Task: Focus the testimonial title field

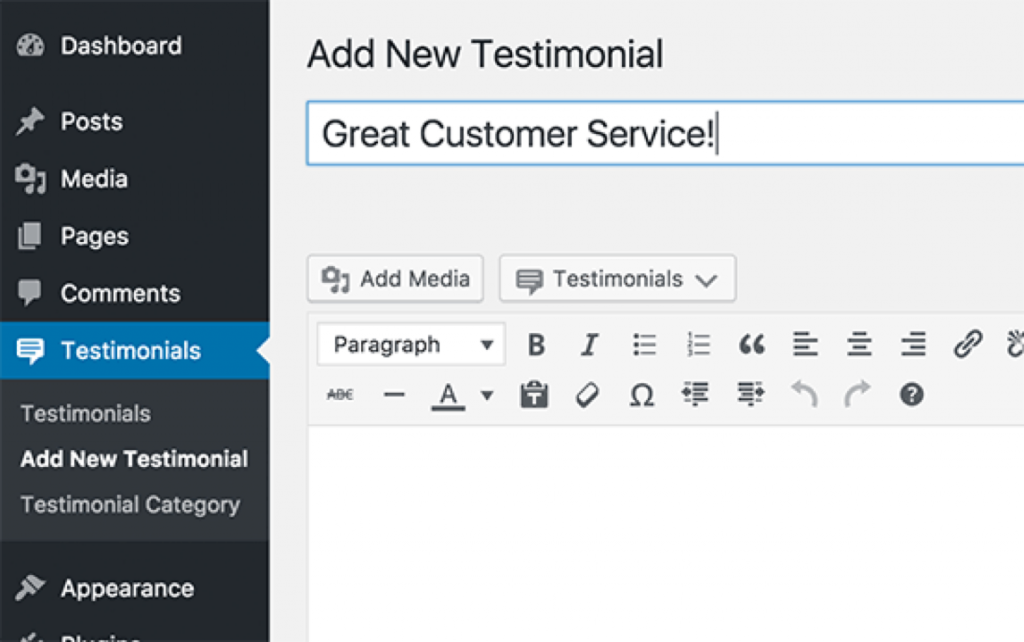Action: (x=665, y=134)
